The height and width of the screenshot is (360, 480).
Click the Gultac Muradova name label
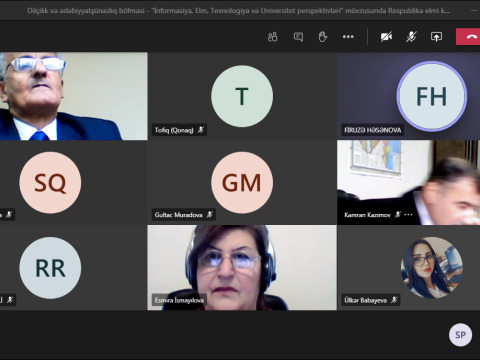tap(178, 215)
